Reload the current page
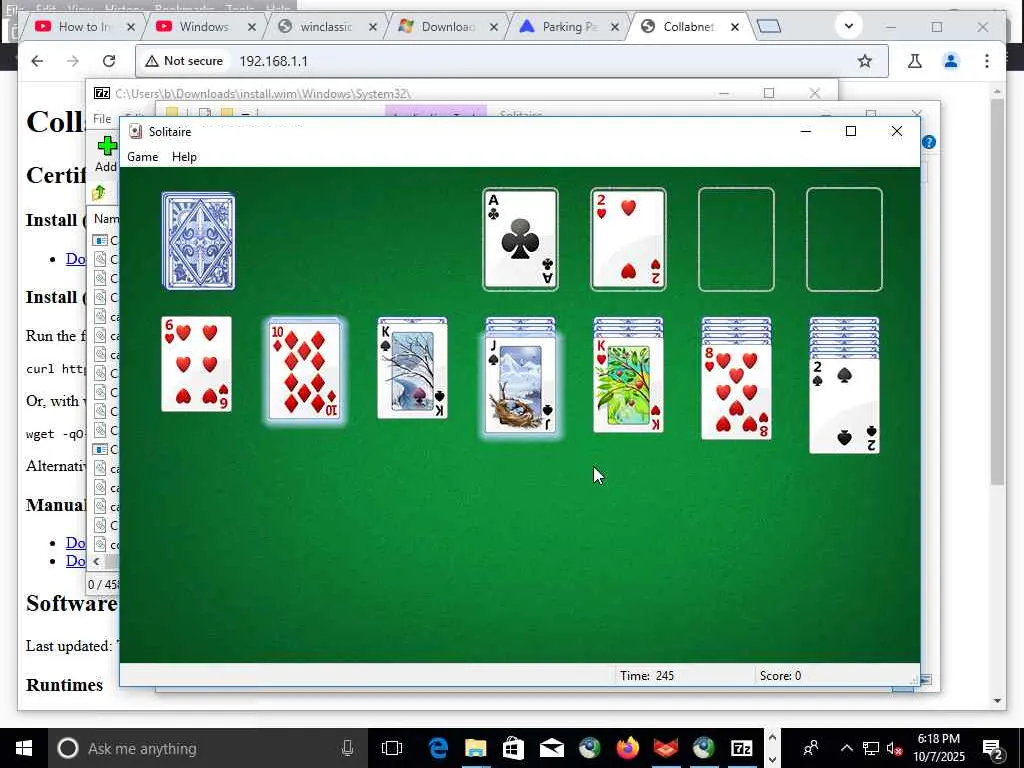This screenshot has height=768, width=1024. click(x=109, y=61)
